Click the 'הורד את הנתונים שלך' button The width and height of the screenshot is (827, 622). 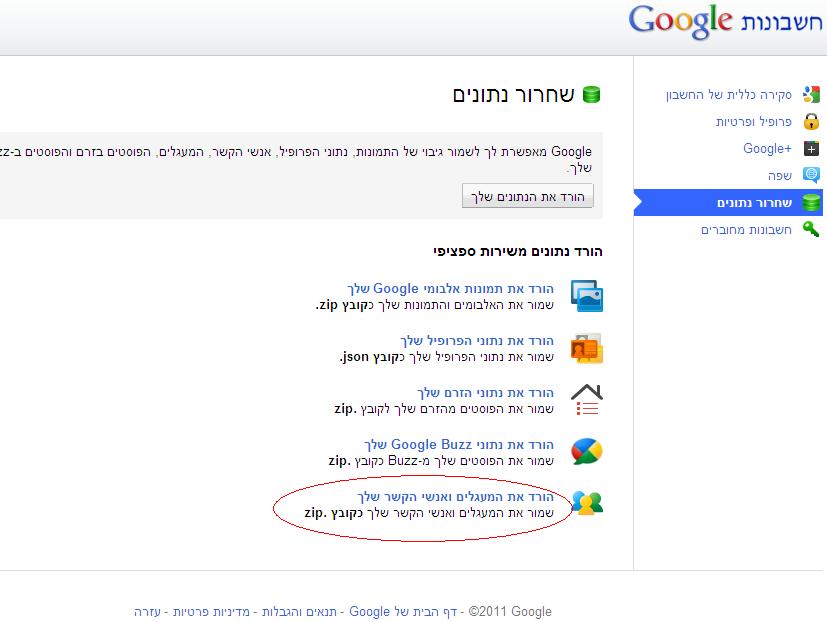pos(527,196)
